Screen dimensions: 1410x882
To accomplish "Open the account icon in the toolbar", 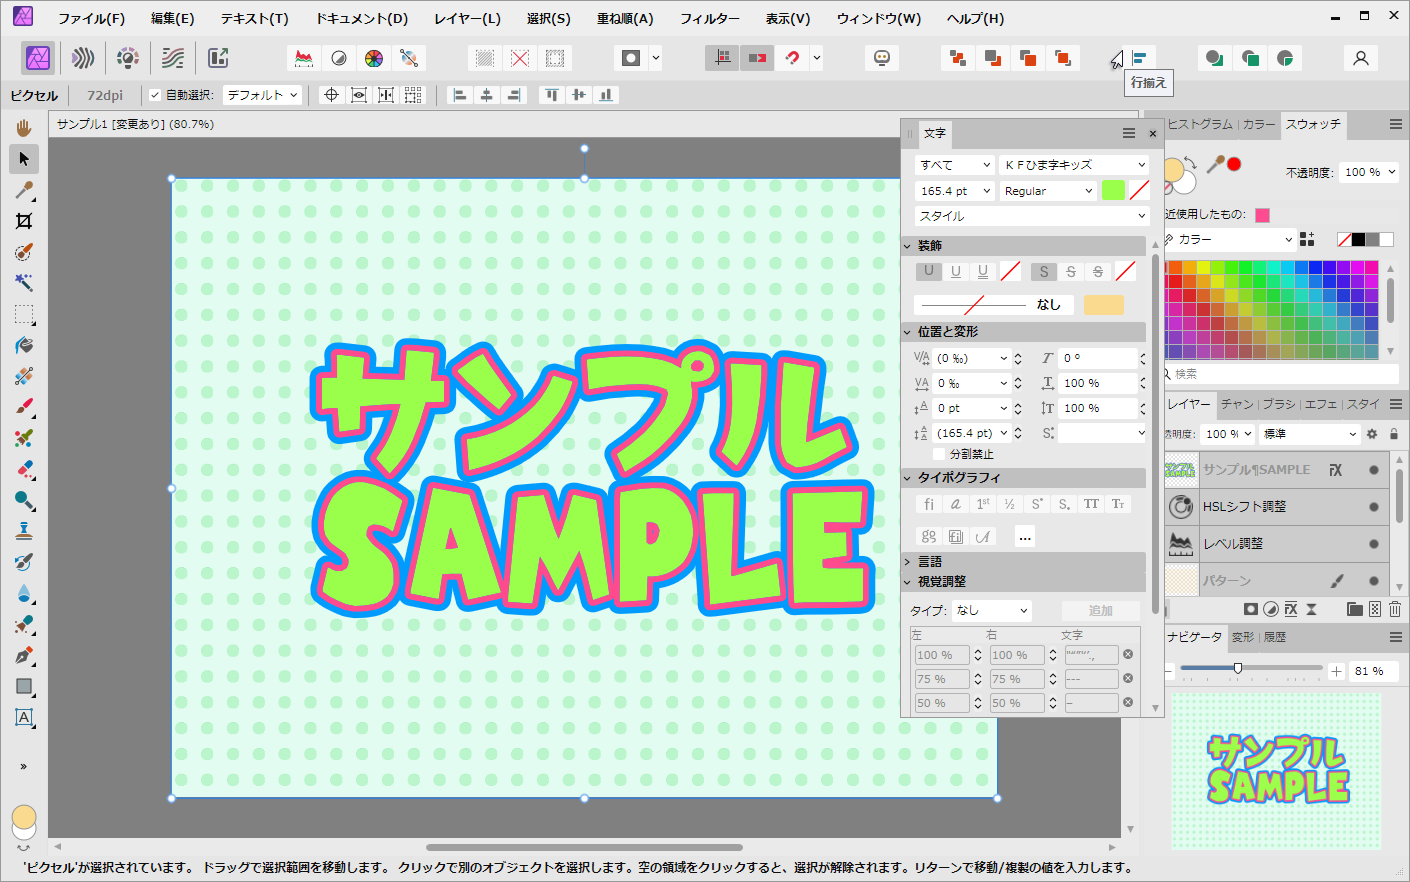I will (1360, 58).
